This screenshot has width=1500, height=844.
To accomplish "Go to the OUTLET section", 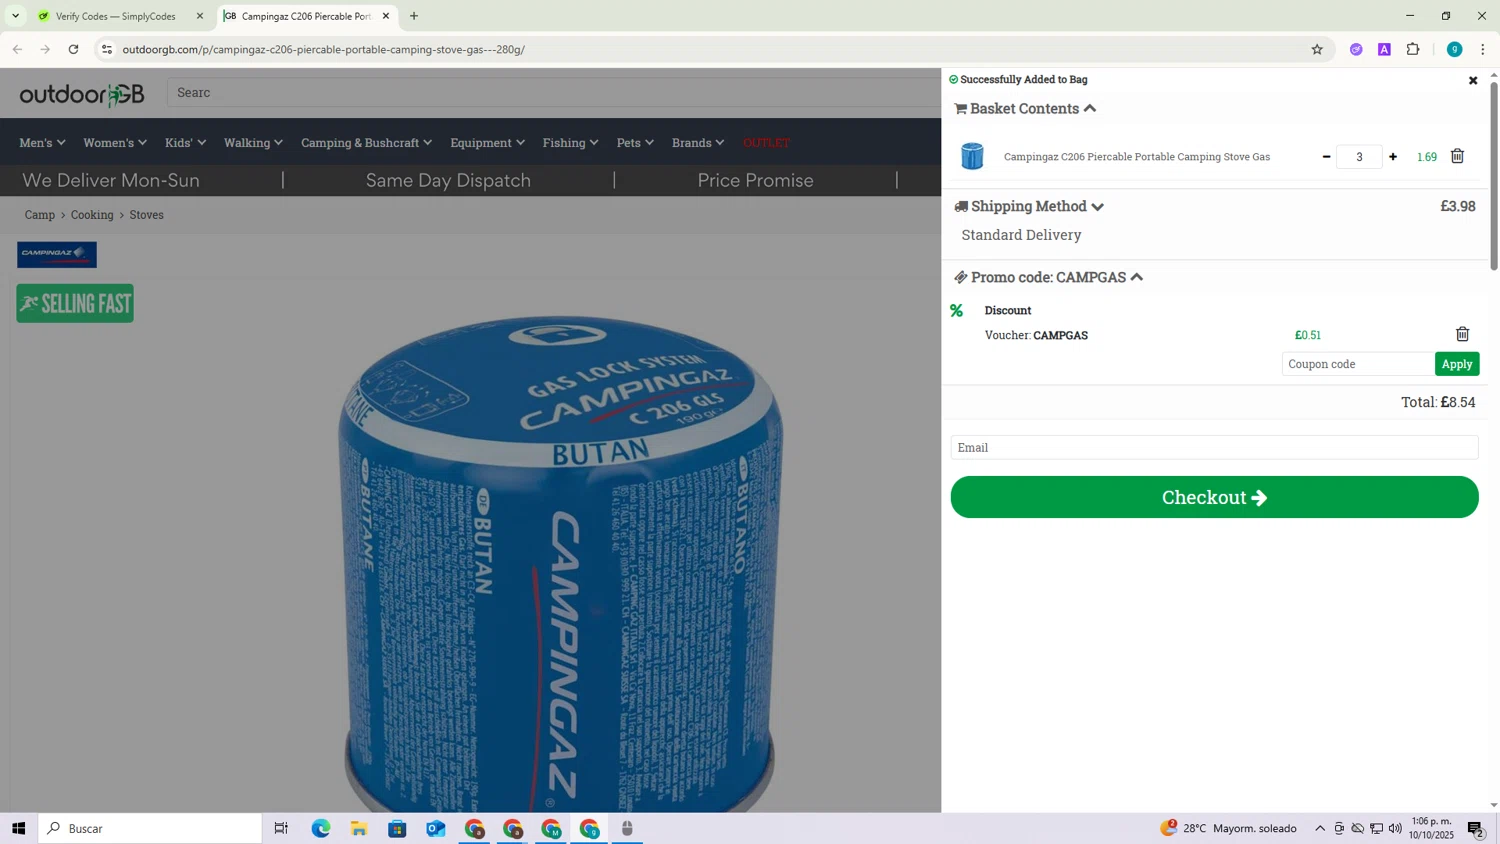I will click(766, 143).
